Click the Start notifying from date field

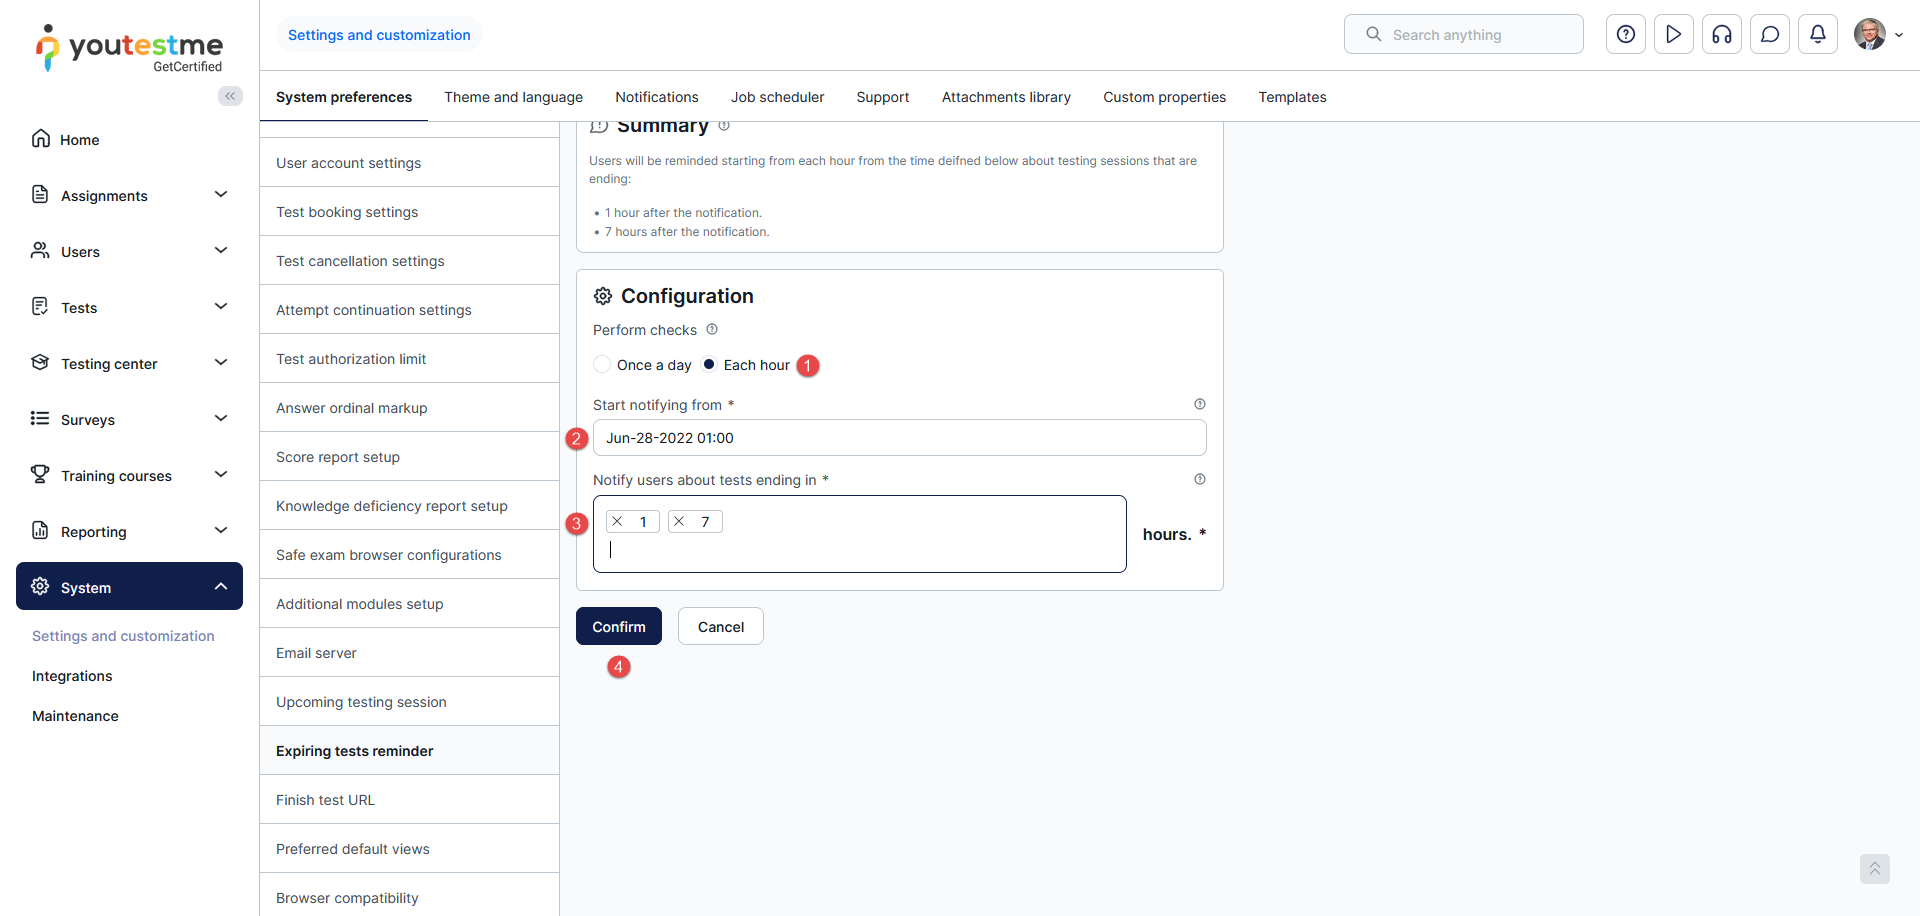click(899, 438)
